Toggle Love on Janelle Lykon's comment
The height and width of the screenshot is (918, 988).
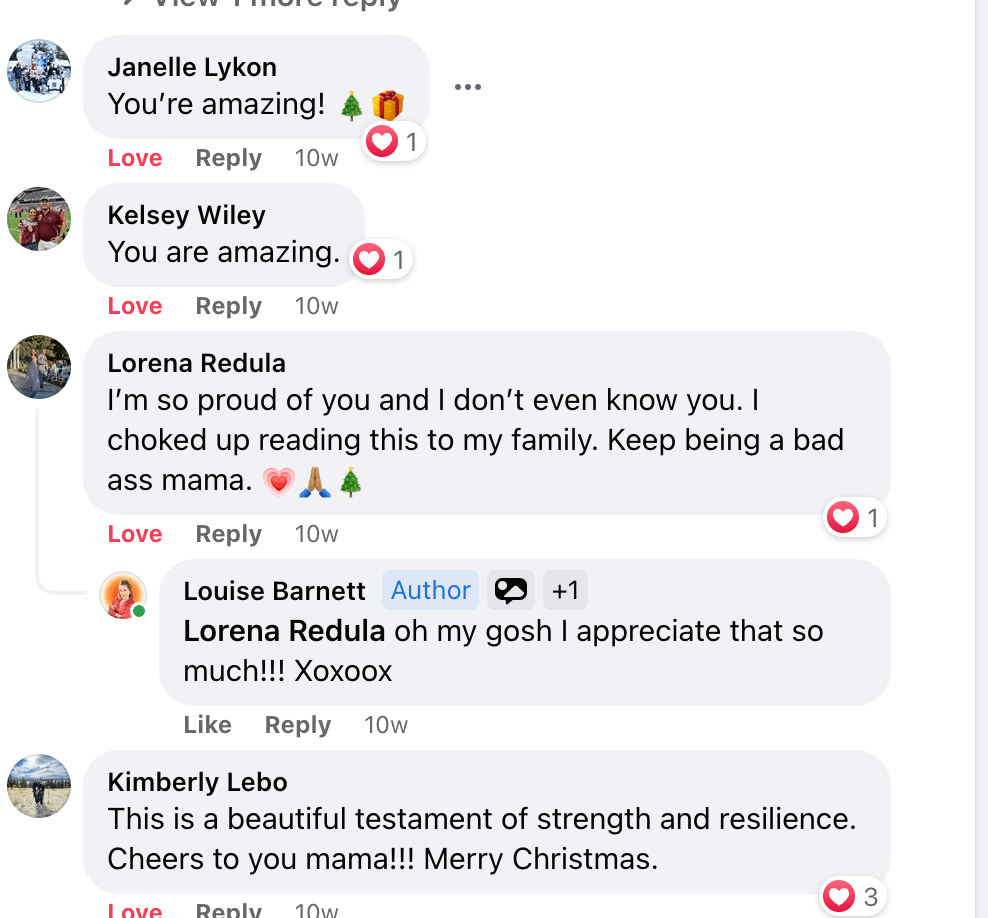[135, 158]
